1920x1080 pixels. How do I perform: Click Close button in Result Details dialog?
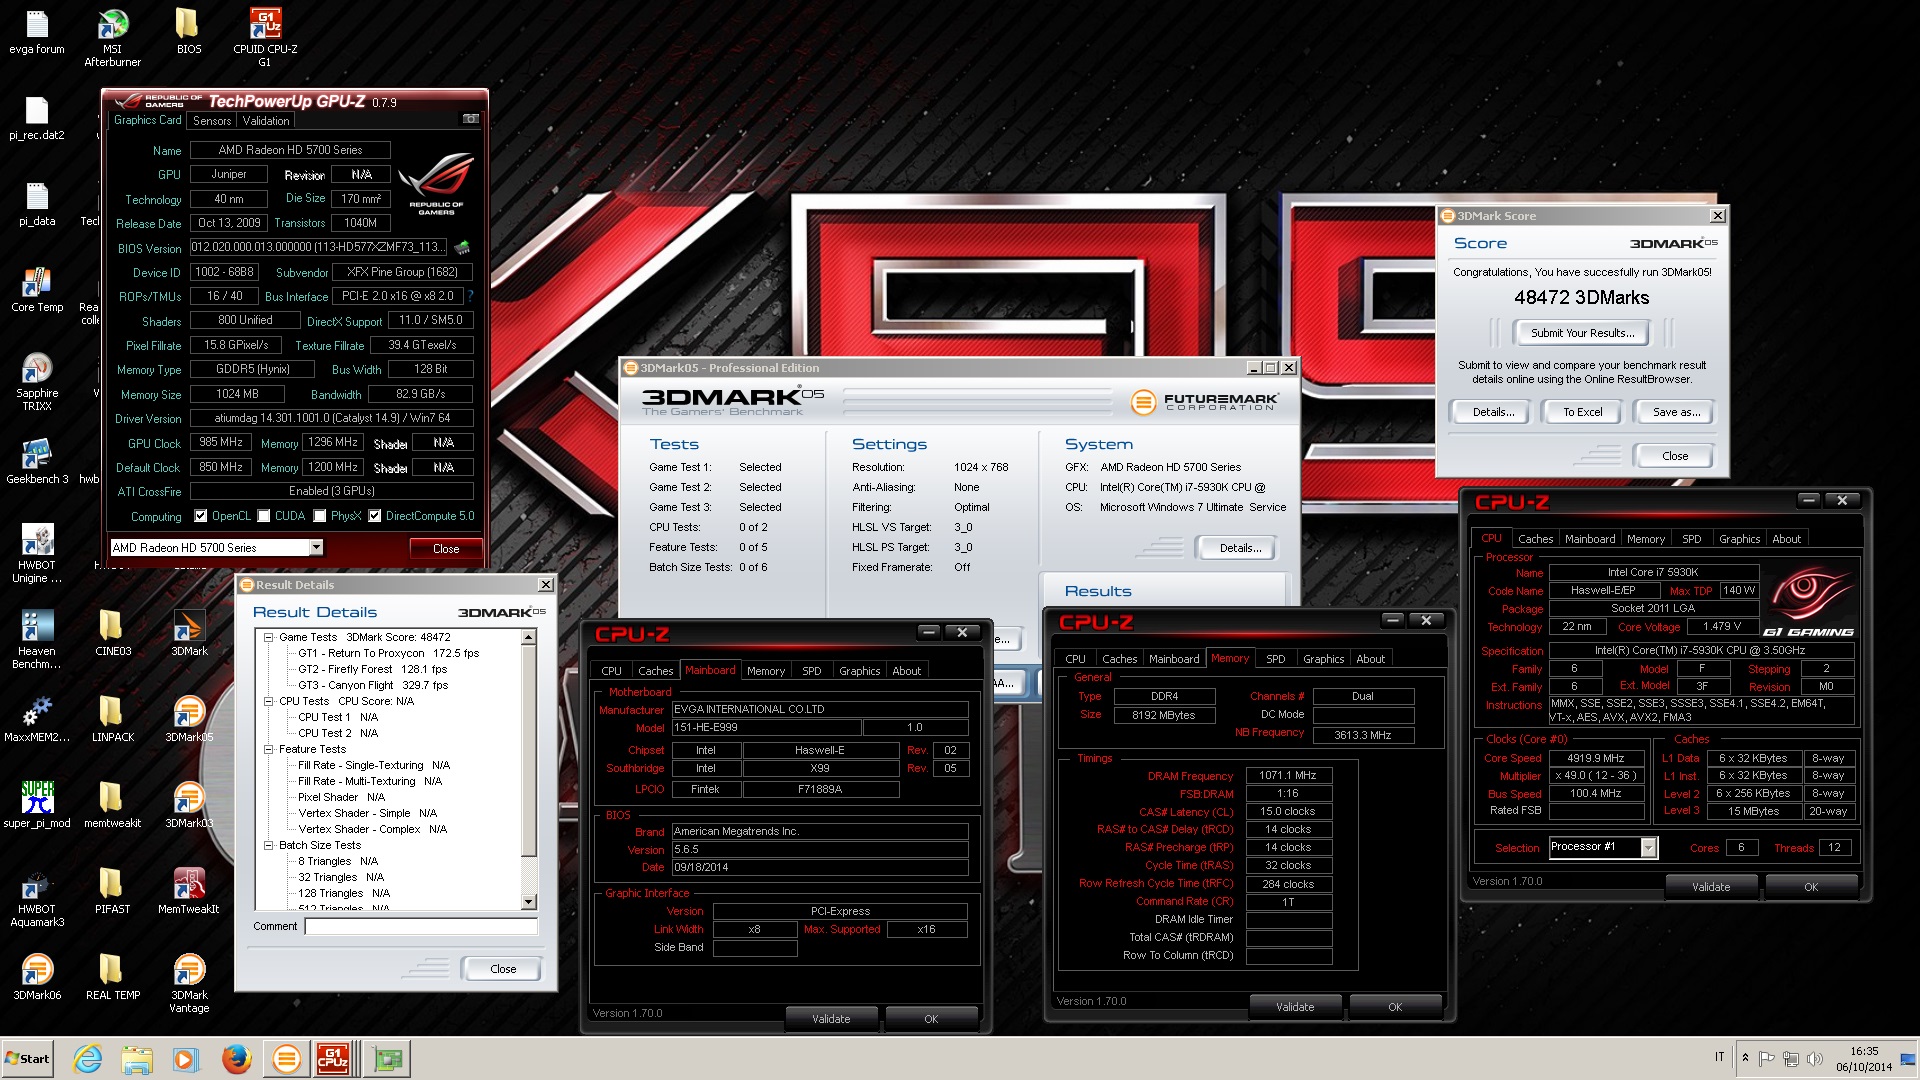click(503, 969)
